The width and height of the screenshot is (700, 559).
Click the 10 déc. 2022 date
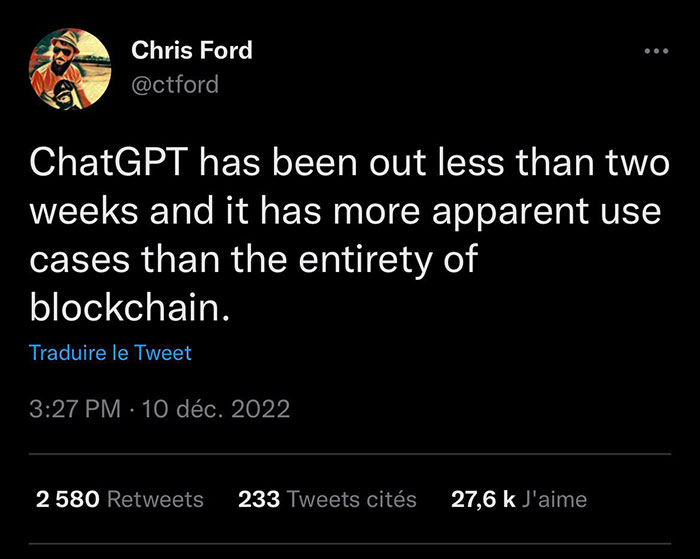coord(217,409)
